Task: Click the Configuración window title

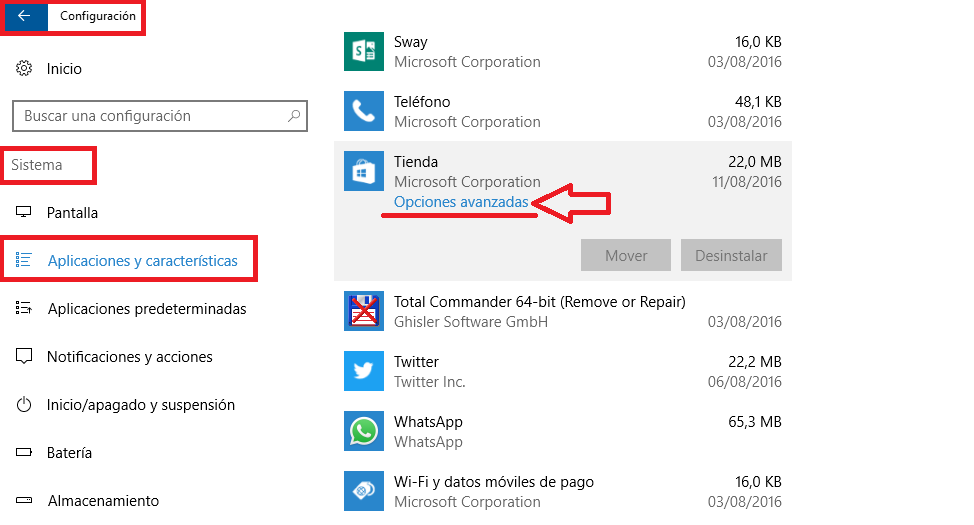Action: pos(98,16)
